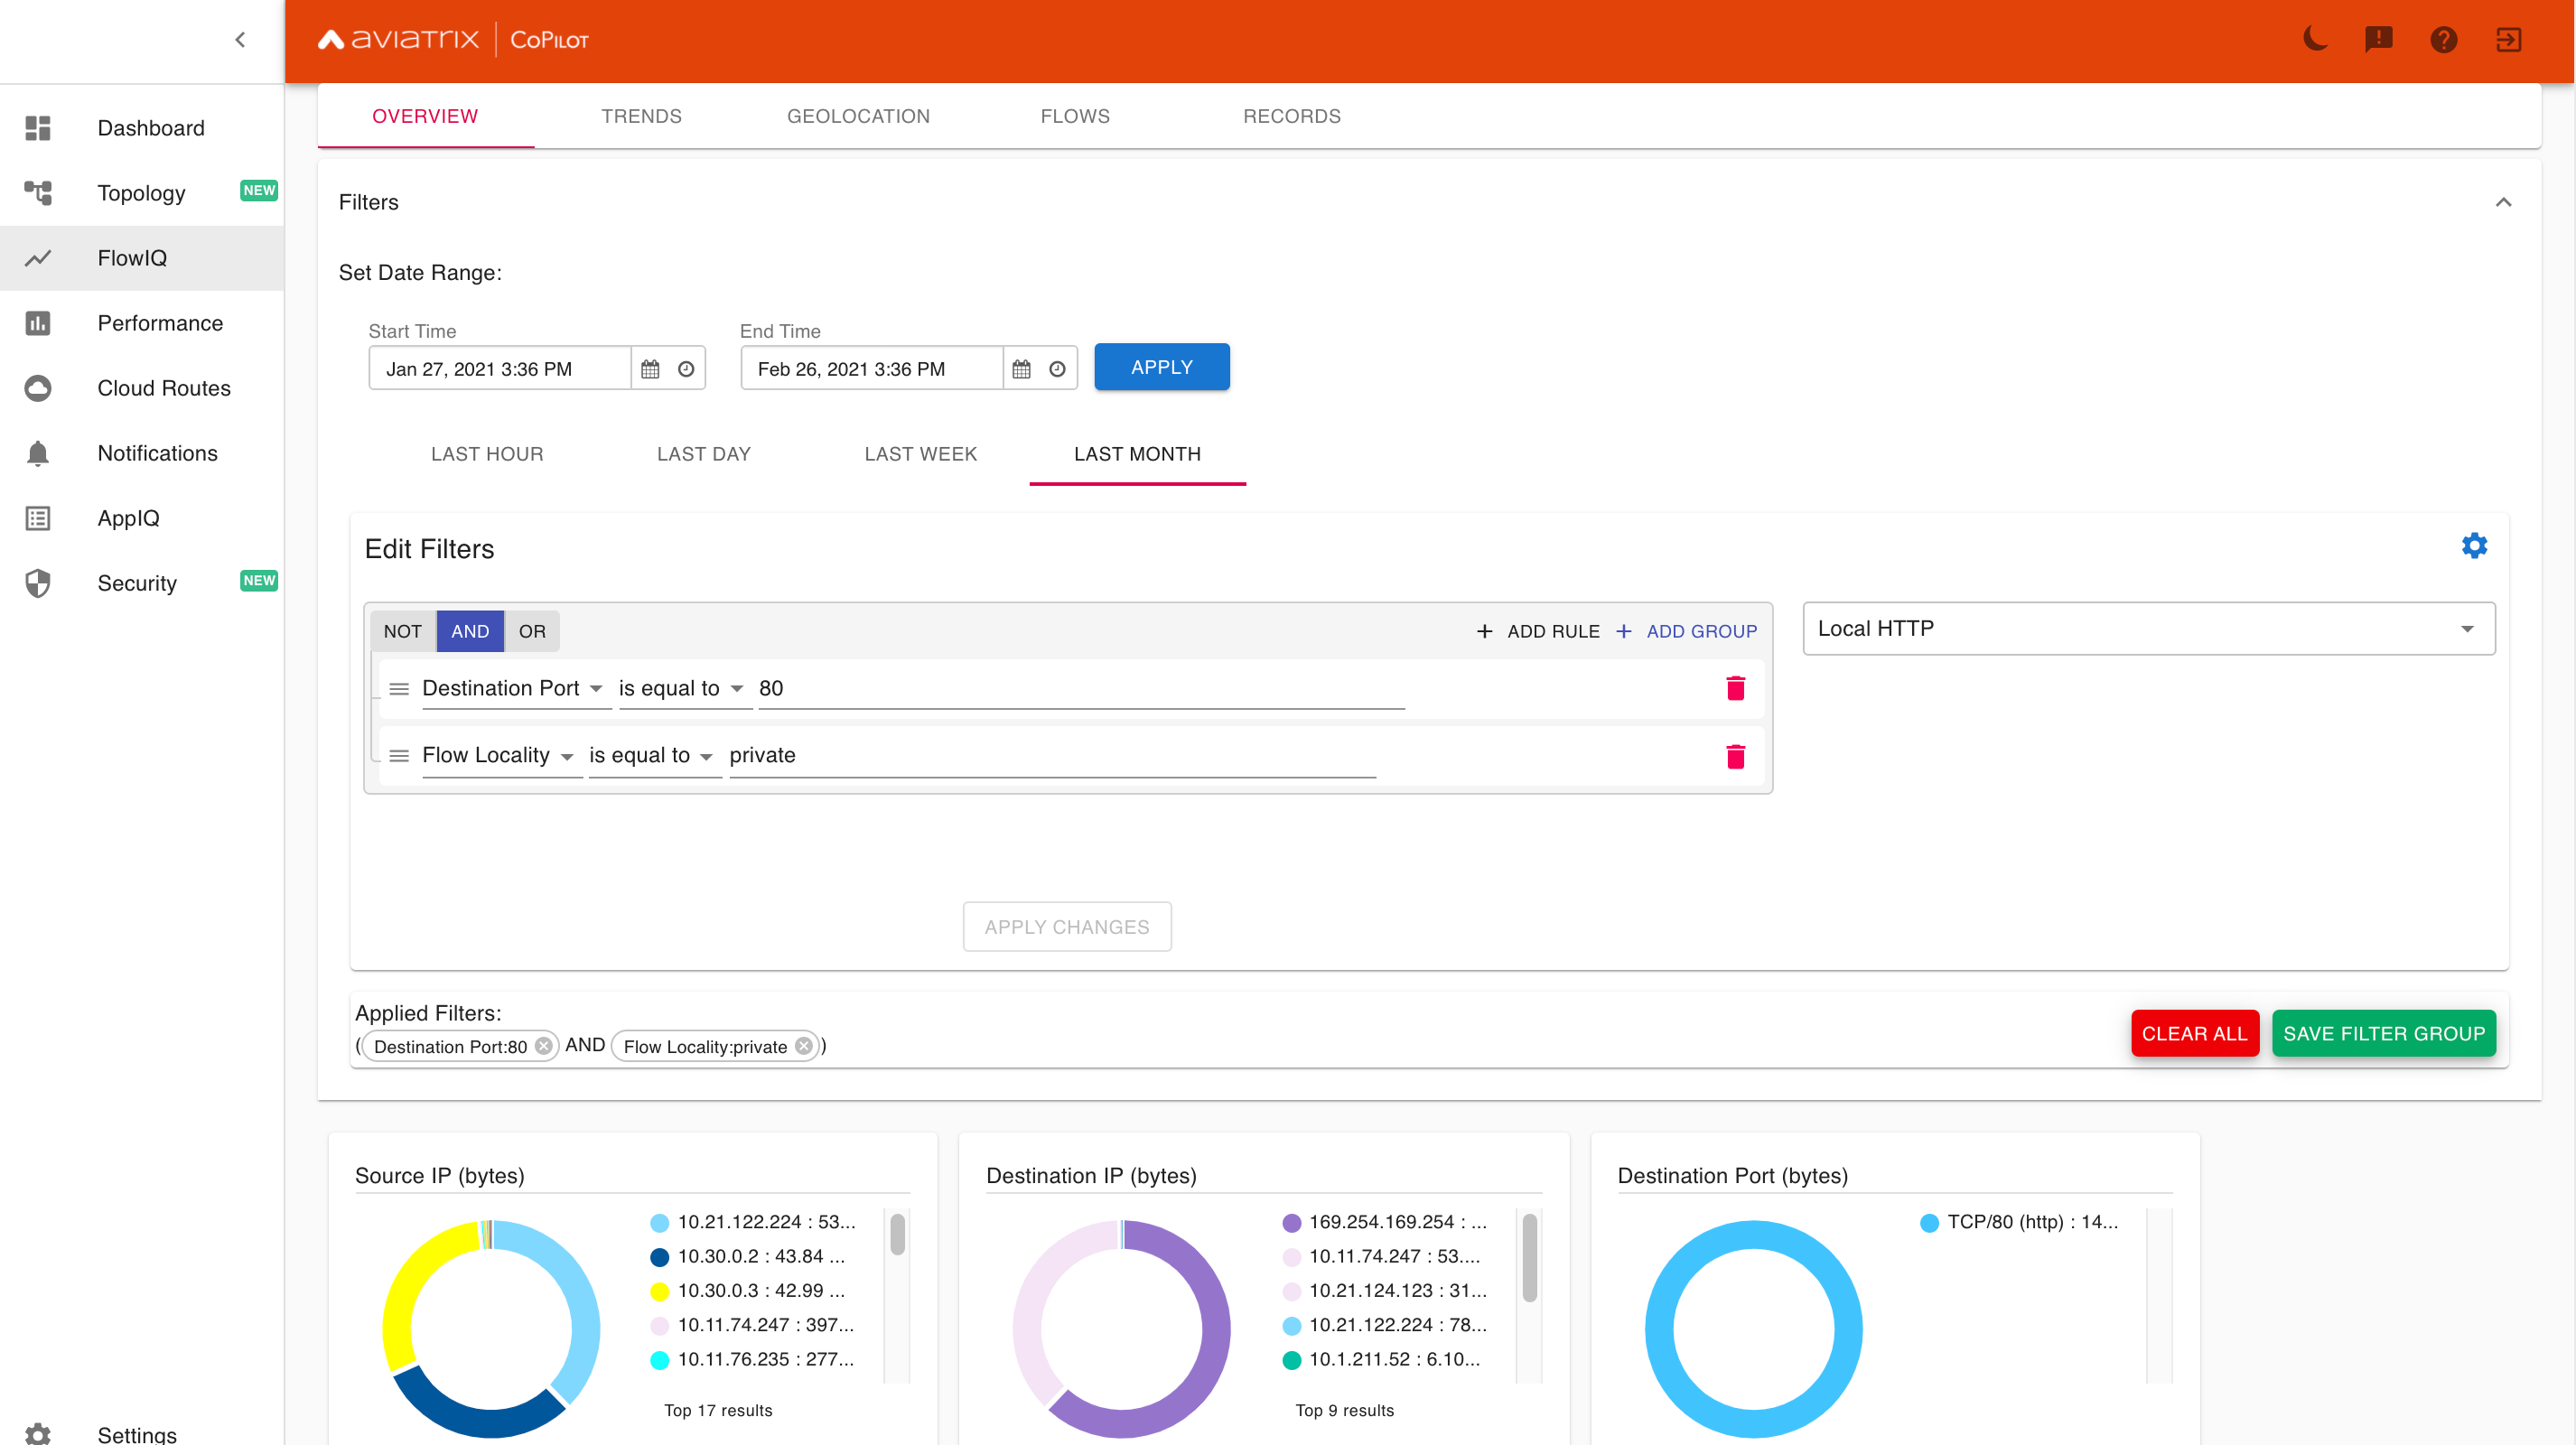The image size is (2576, 1445).
Task: Open End Time calendar picker
Action: (x=1021, y=369)
